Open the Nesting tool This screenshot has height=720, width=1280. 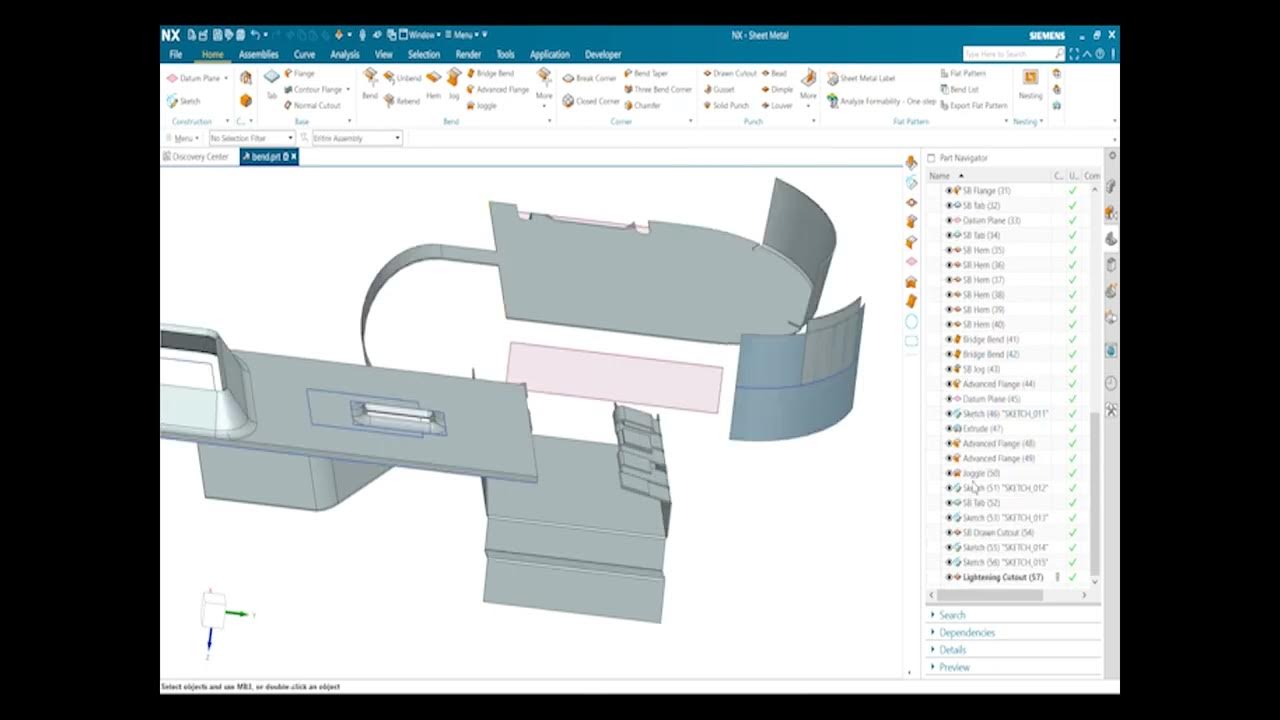(1030, 85)
